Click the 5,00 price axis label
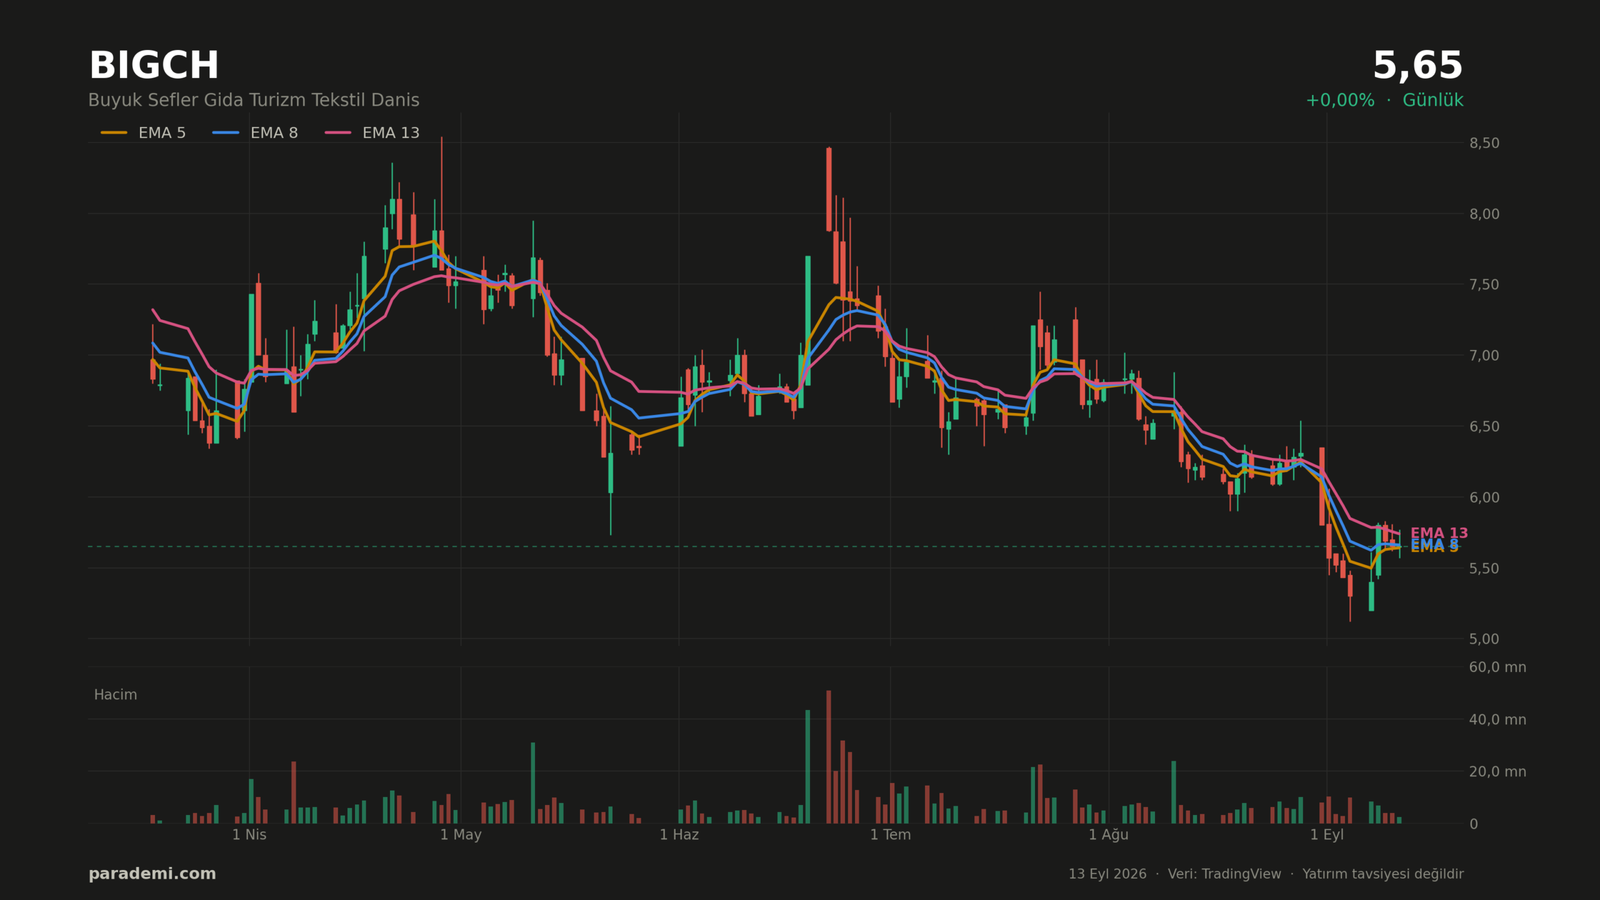 (x=1484, y=639)
